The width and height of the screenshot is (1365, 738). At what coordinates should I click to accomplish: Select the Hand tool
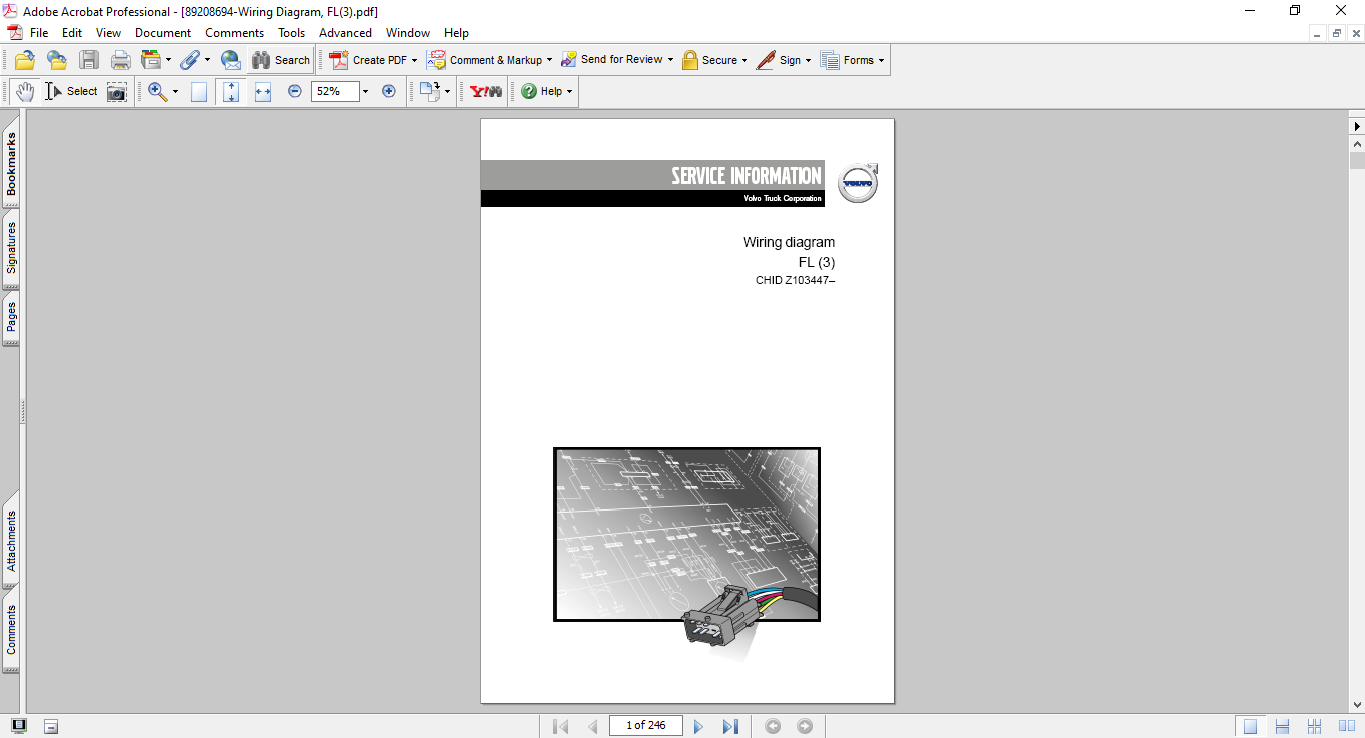pos(25,91)
